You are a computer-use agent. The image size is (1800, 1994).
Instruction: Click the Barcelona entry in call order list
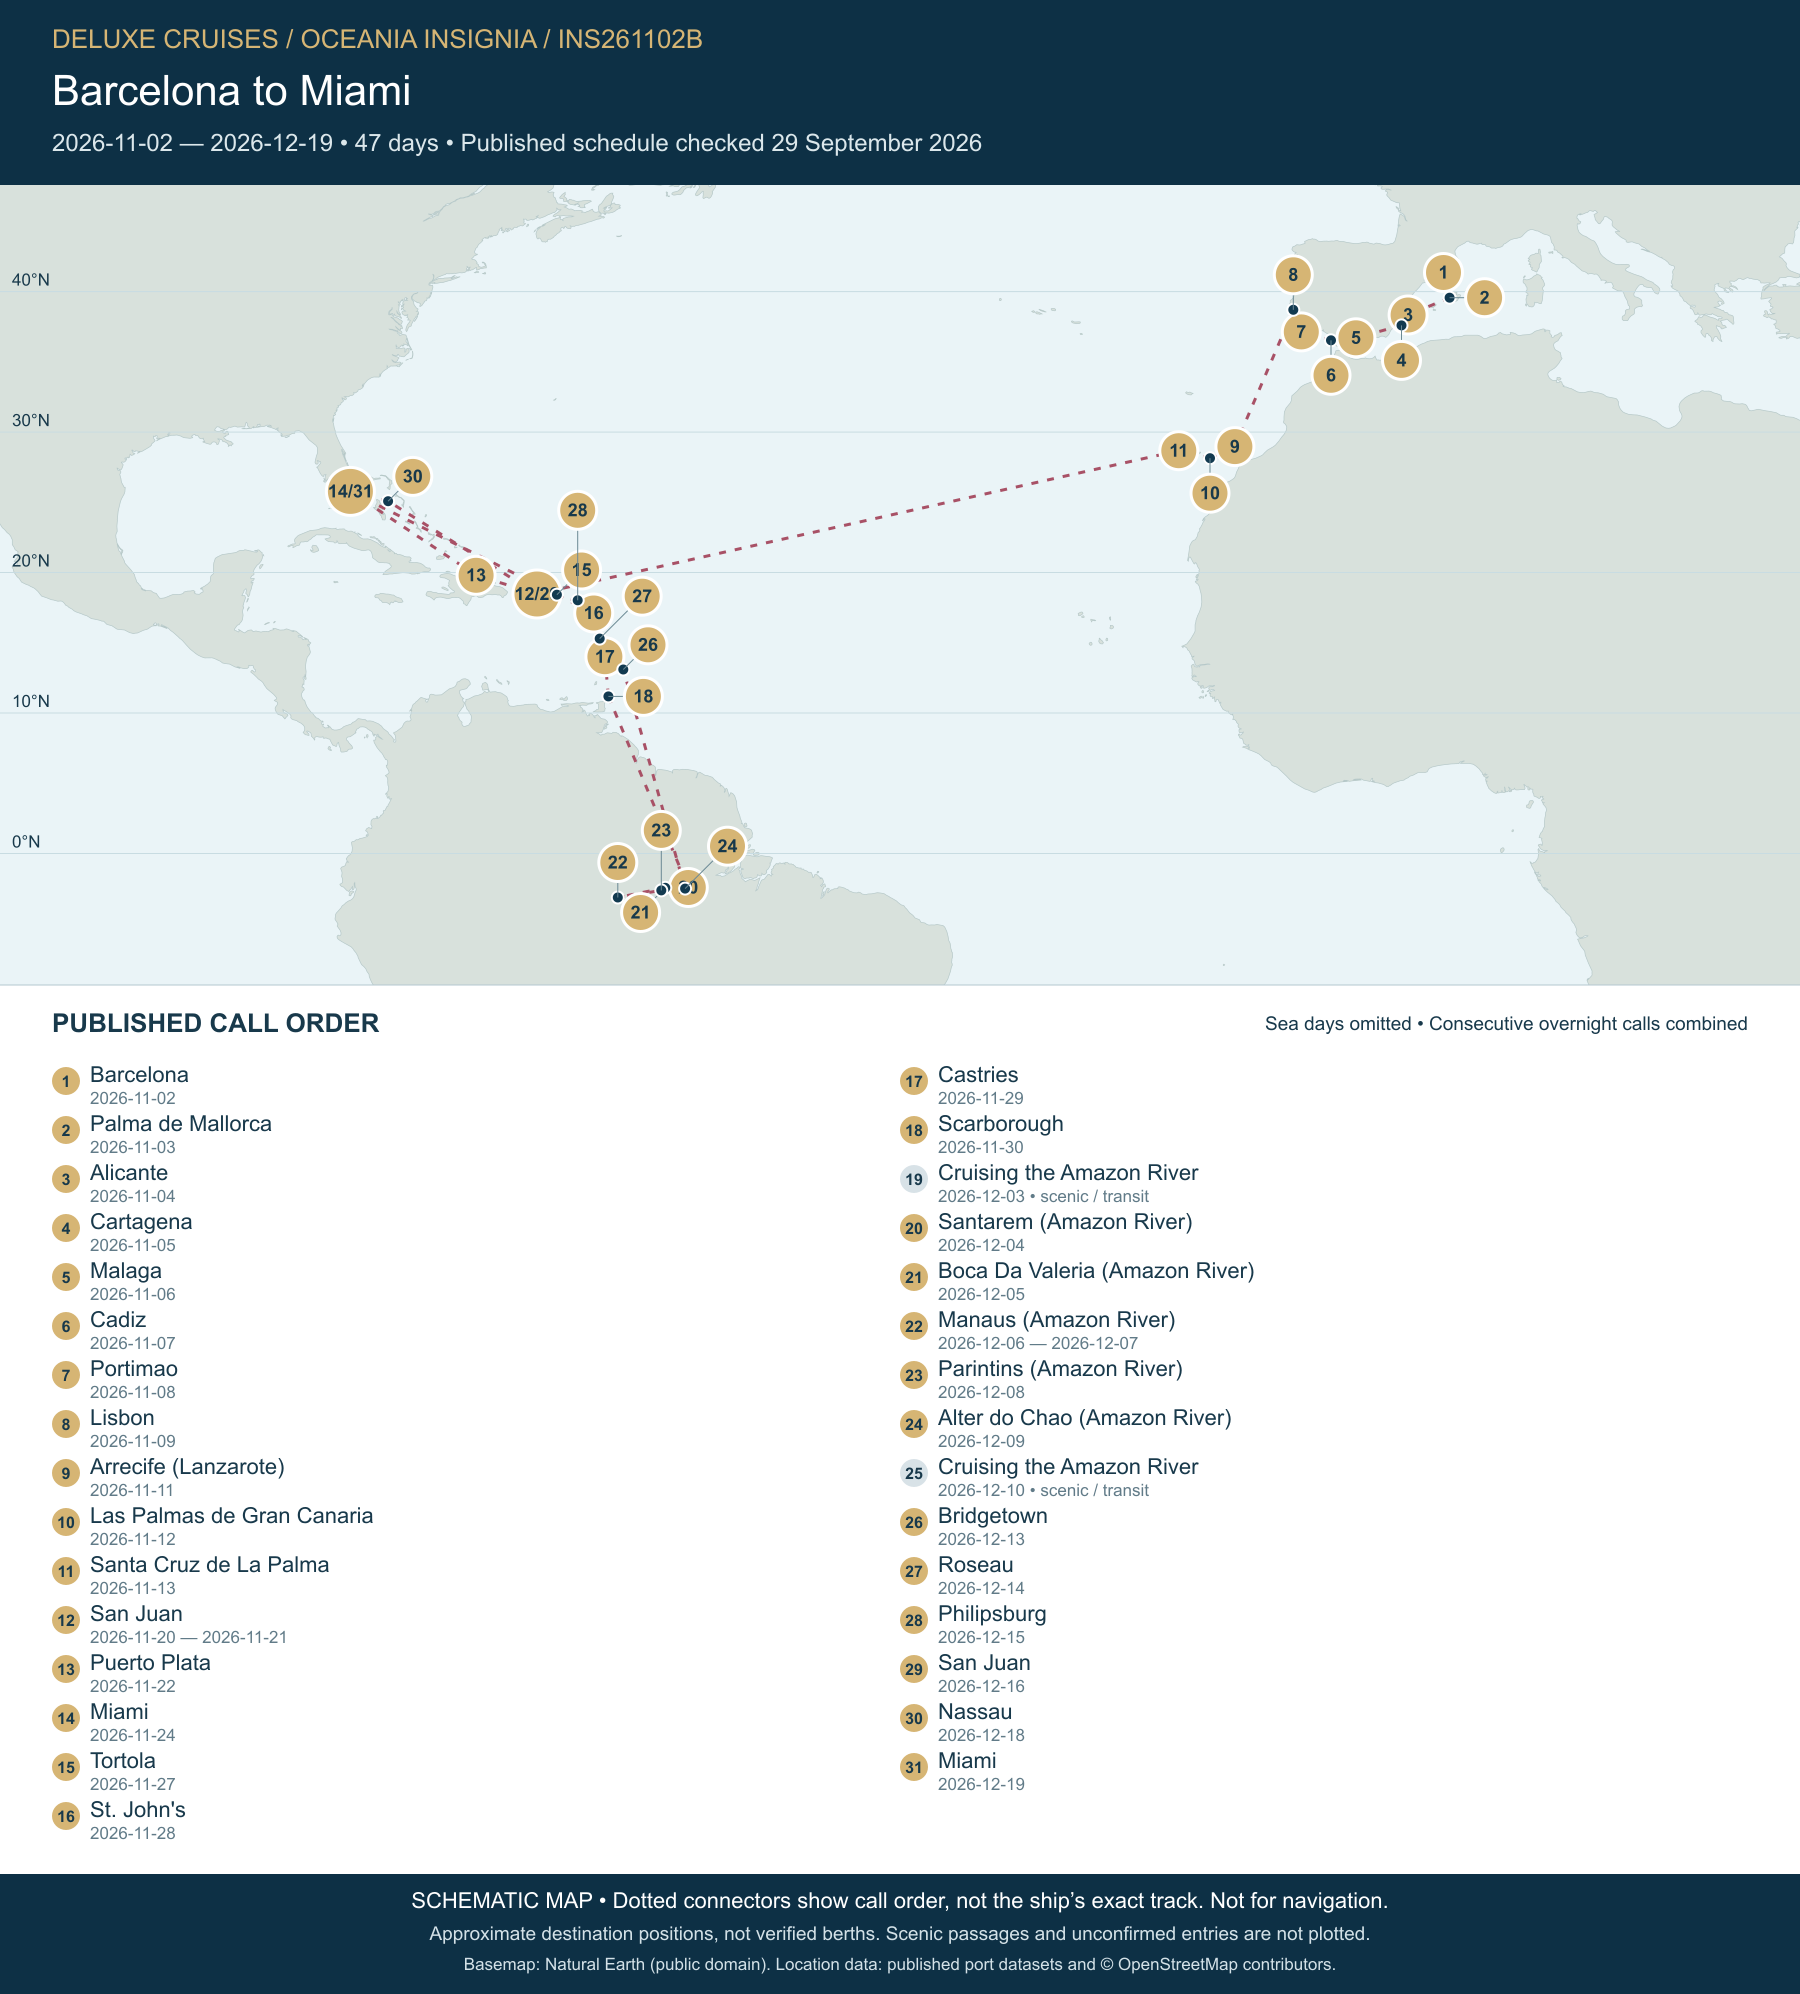coord(139,1084)
